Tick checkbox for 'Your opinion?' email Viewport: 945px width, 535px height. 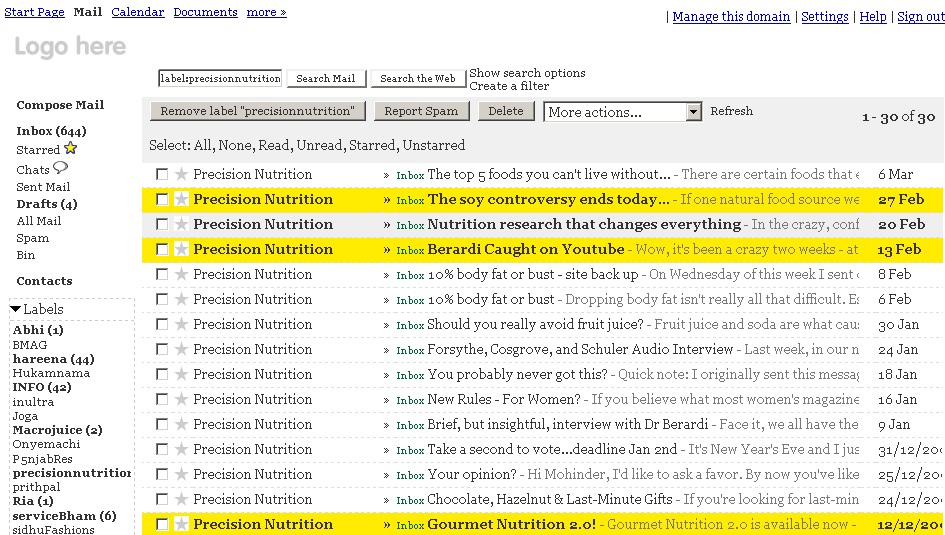162,474
